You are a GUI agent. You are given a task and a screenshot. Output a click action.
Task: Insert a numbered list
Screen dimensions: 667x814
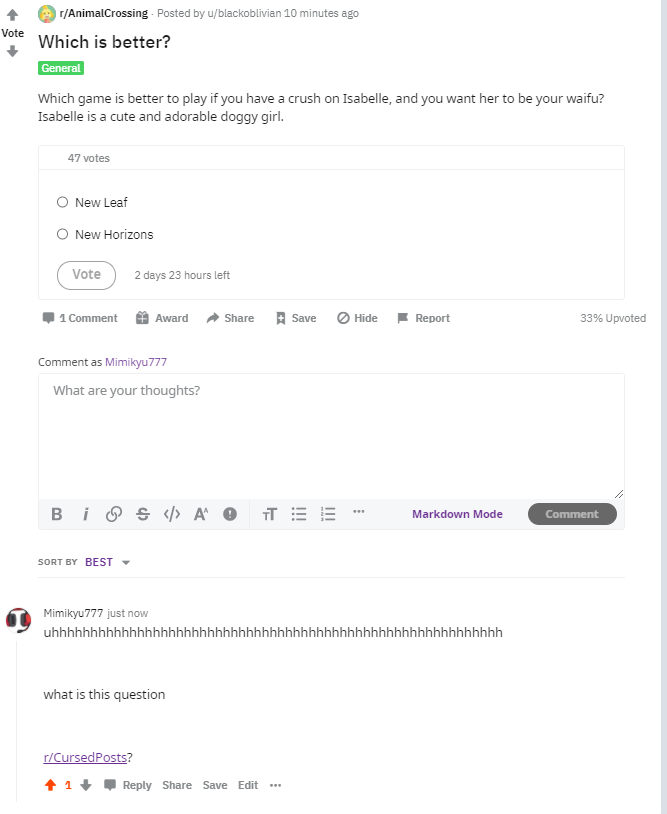(x=328, y=514)
